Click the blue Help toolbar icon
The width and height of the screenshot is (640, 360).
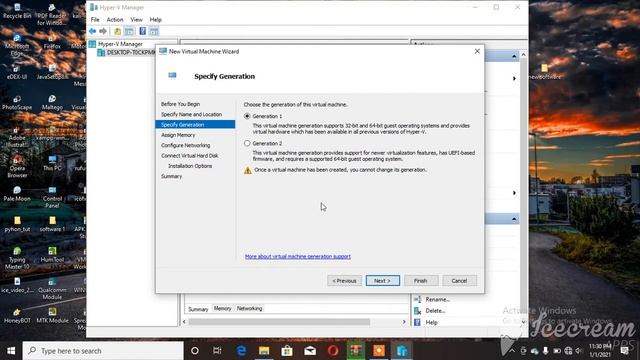(x=142, y=31)
